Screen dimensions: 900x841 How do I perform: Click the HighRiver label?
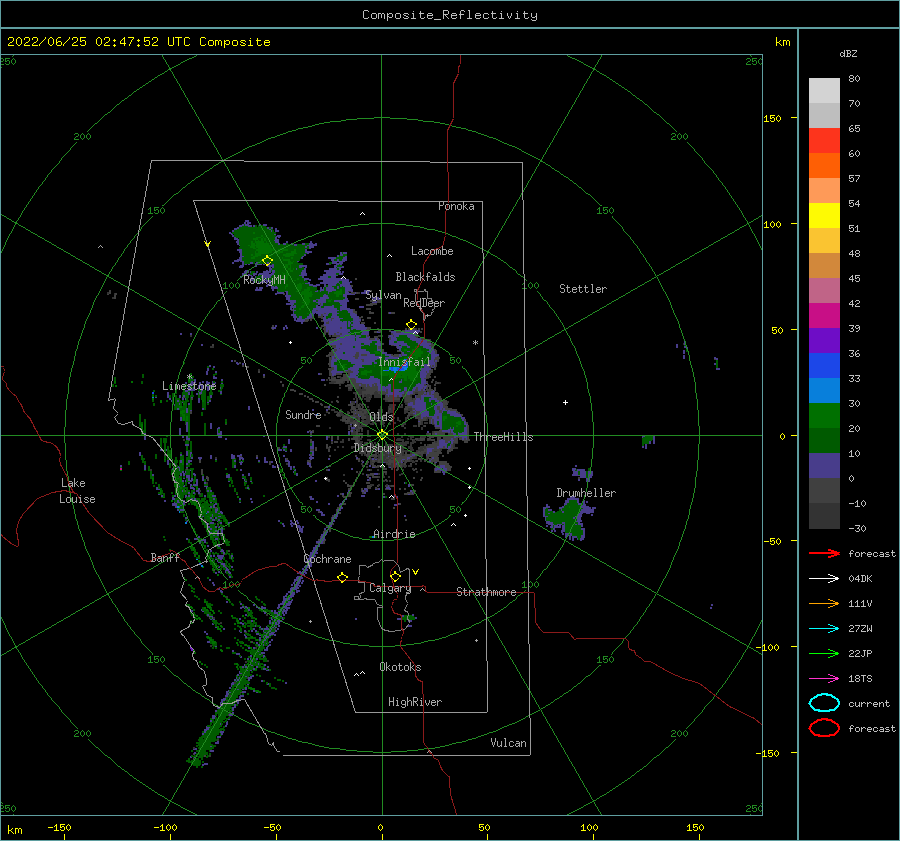415,703
